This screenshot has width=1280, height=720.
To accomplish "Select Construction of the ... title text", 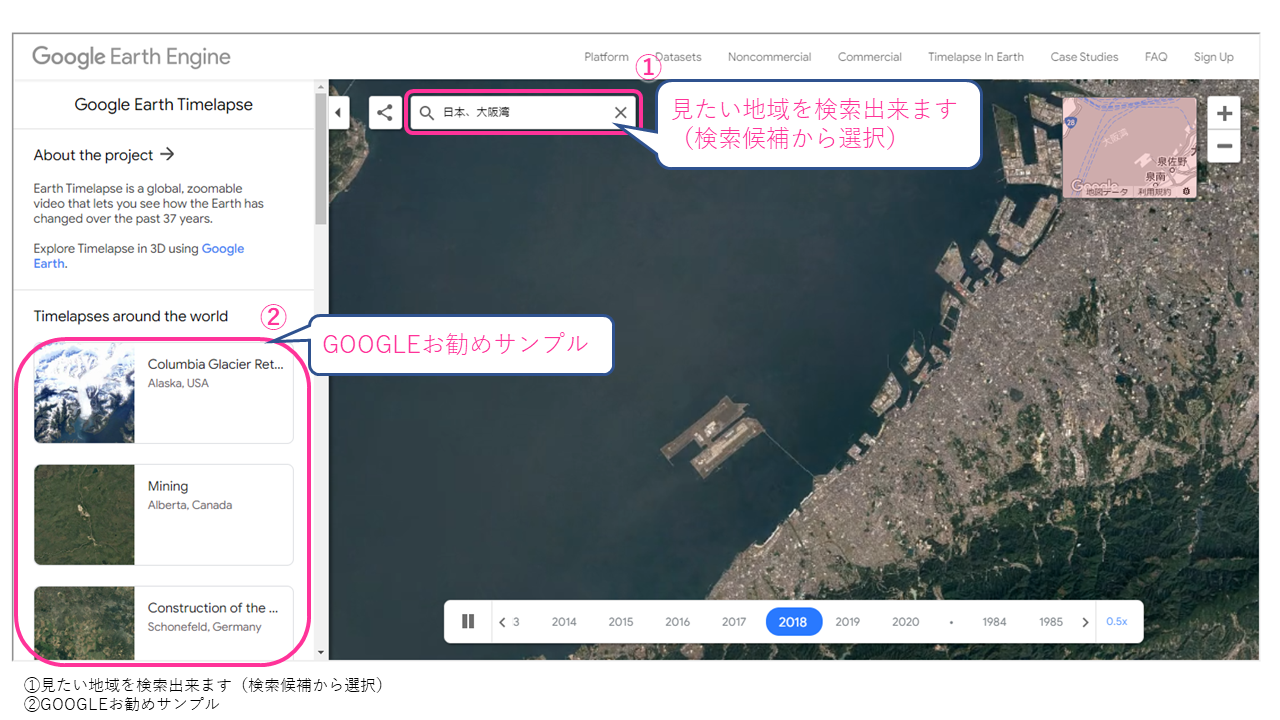I will coord(214,608).
